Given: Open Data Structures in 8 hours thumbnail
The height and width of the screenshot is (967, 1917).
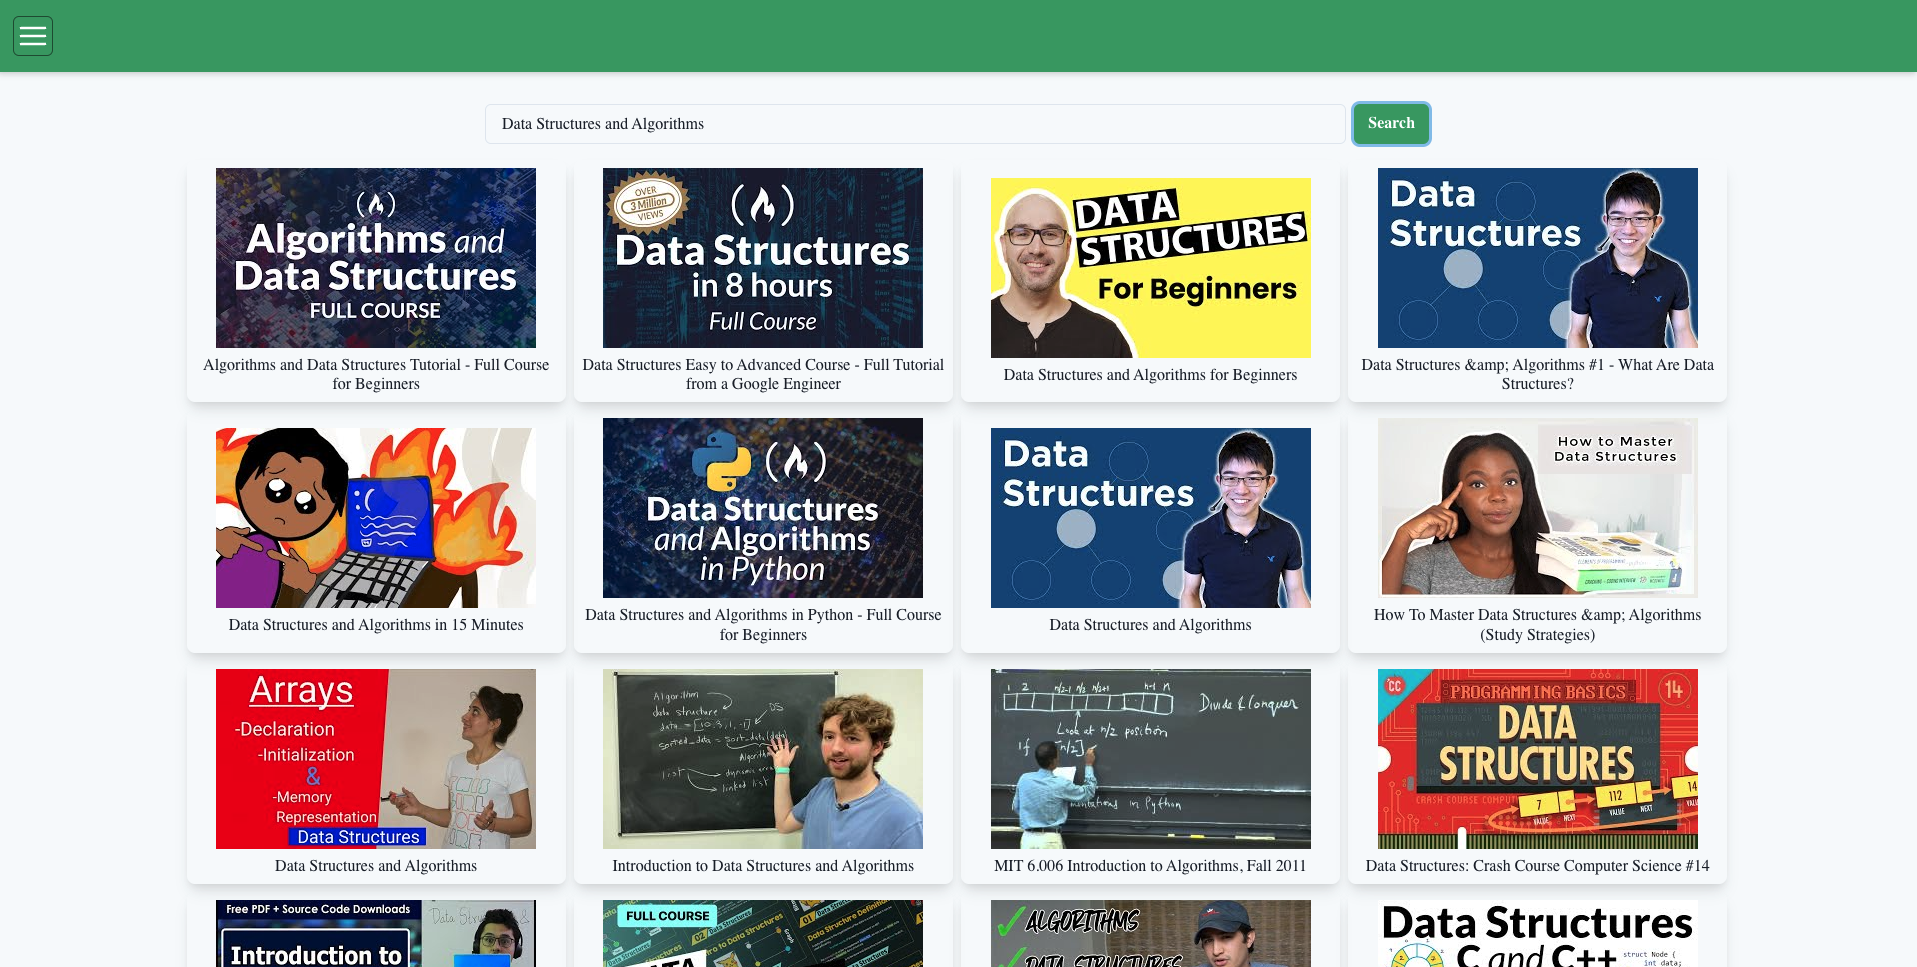Looking at the screenshot, I should click(x=763, y=258).
